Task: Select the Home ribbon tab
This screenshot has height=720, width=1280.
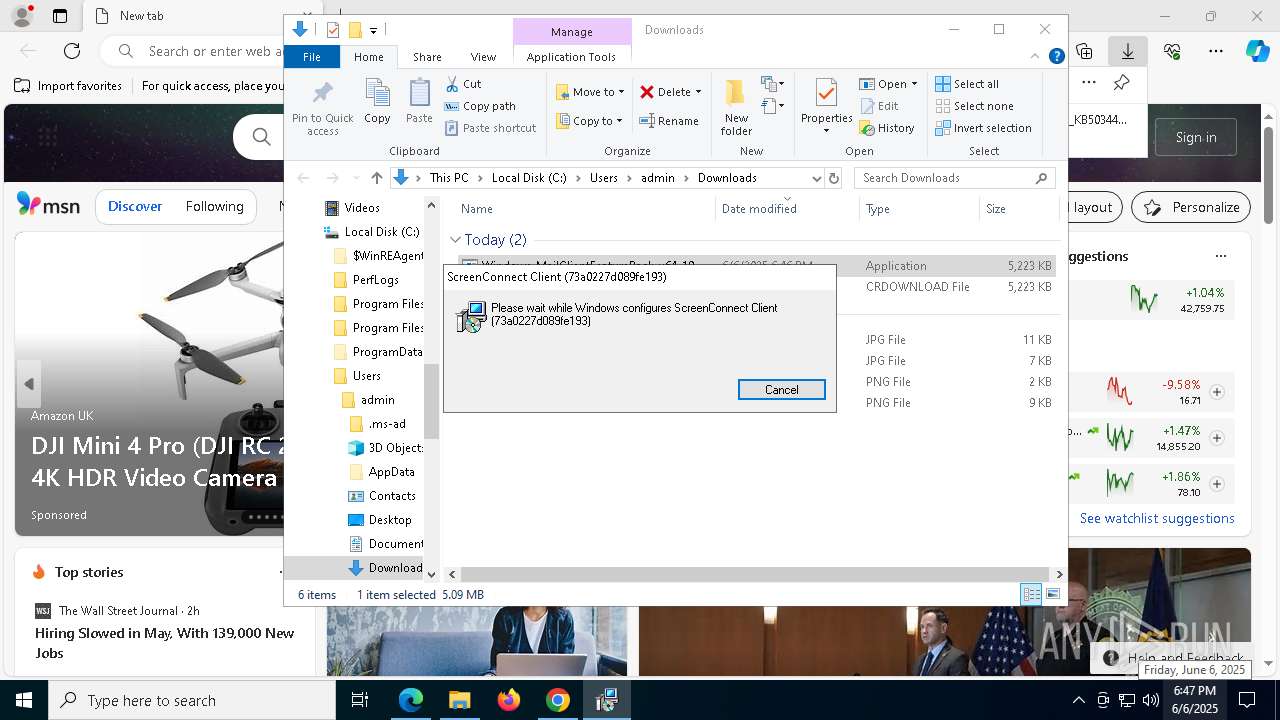Action: [x=368, y=57]
